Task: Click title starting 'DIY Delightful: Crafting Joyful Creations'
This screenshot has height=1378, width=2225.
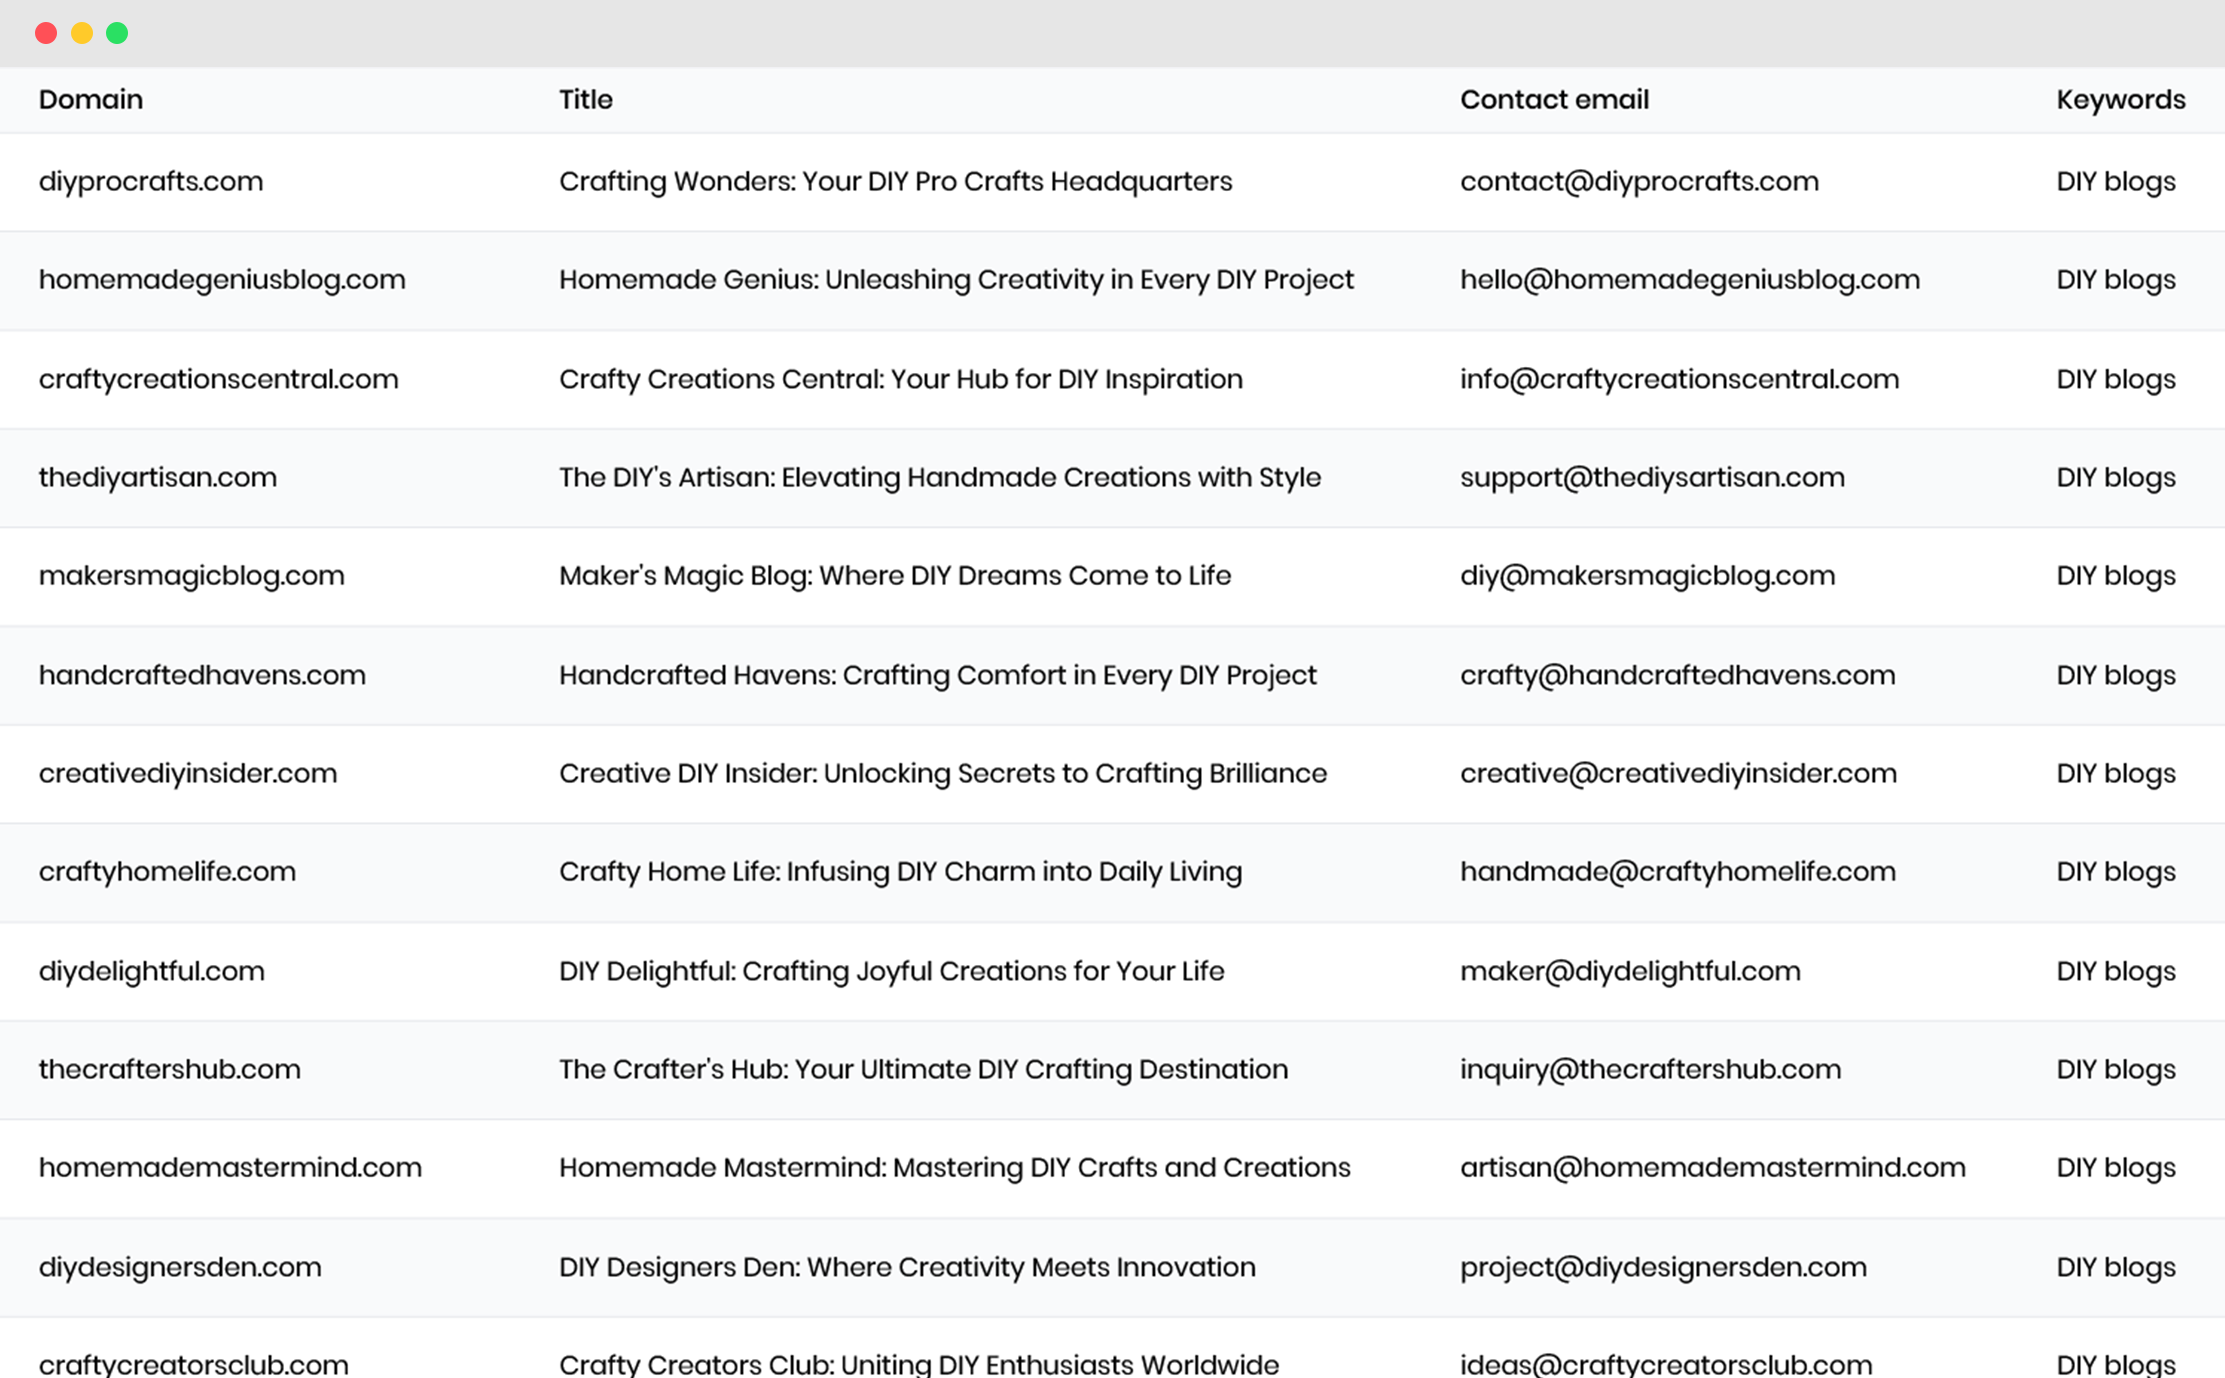Action: [892, 971]
